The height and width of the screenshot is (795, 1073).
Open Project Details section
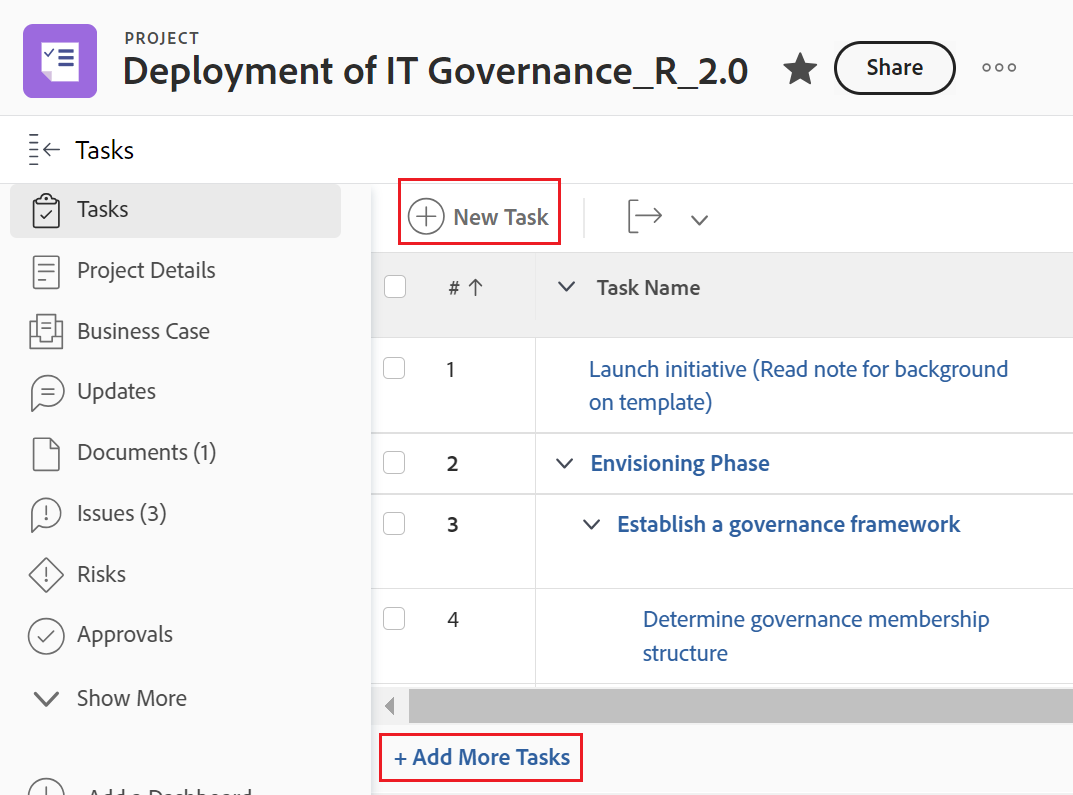point(146,270)
